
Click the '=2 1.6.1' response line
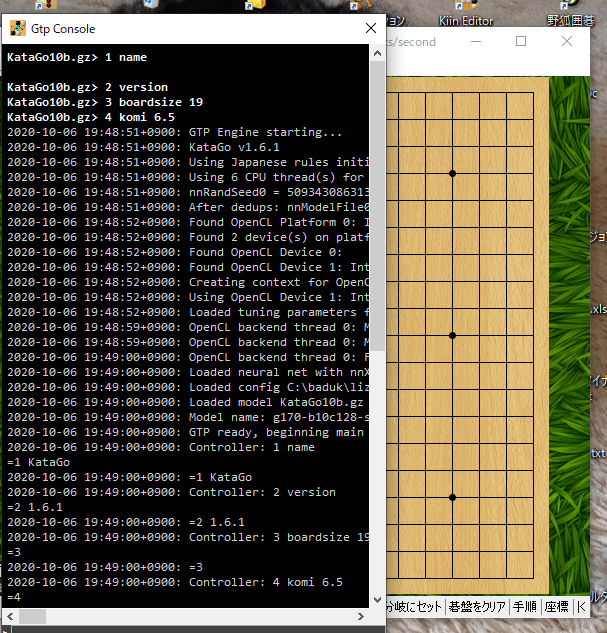point(35,507)
